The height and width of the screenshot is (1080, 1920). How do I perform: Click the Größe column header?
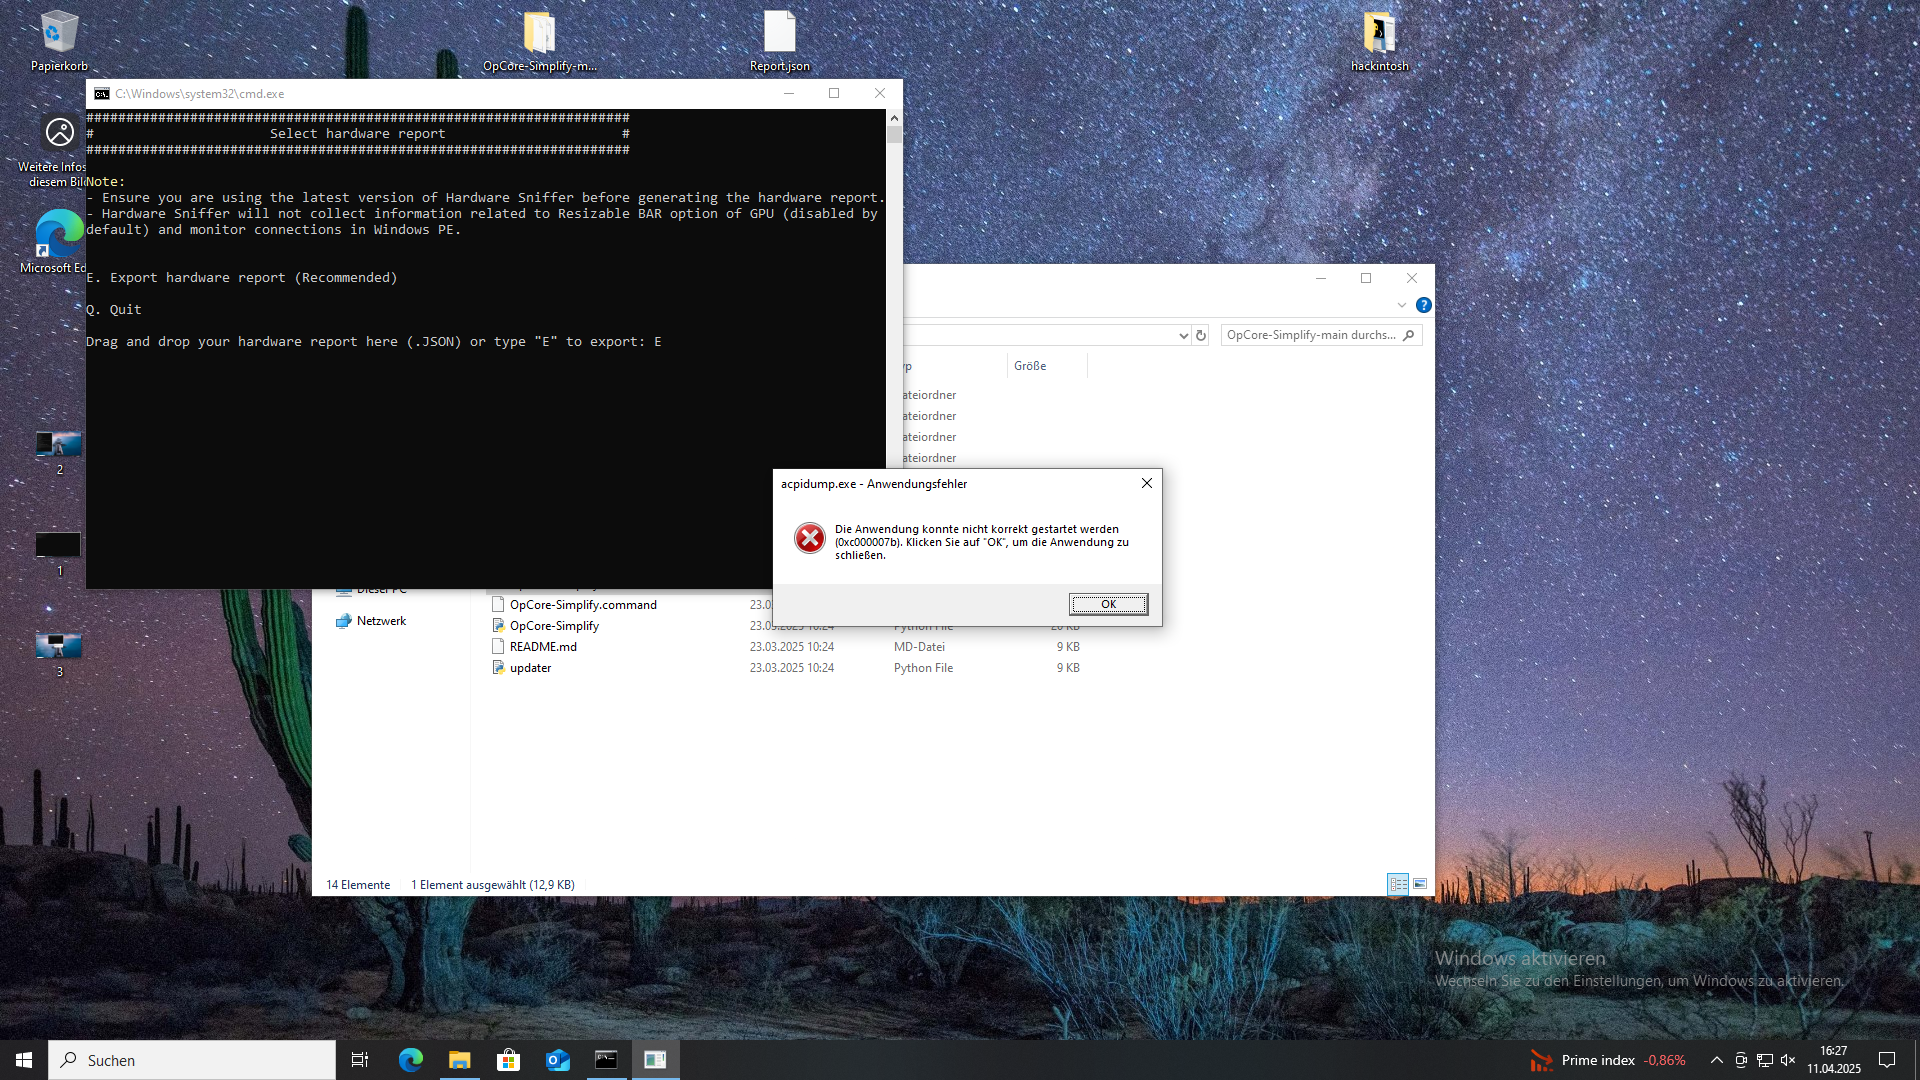coord(1030,366)
